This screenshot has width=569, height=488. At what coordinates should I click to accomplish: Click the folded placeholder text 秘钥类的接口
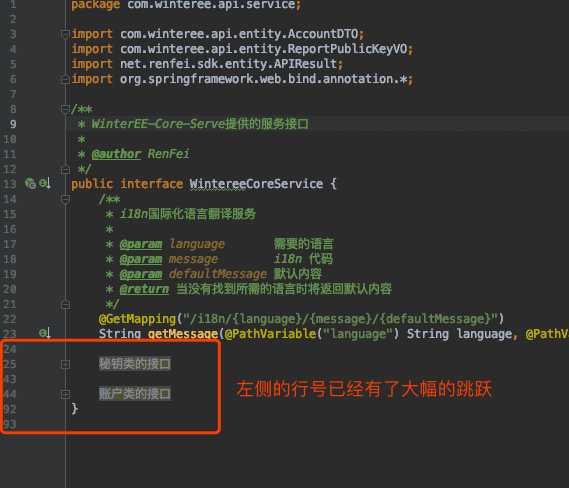pos(135,364)
